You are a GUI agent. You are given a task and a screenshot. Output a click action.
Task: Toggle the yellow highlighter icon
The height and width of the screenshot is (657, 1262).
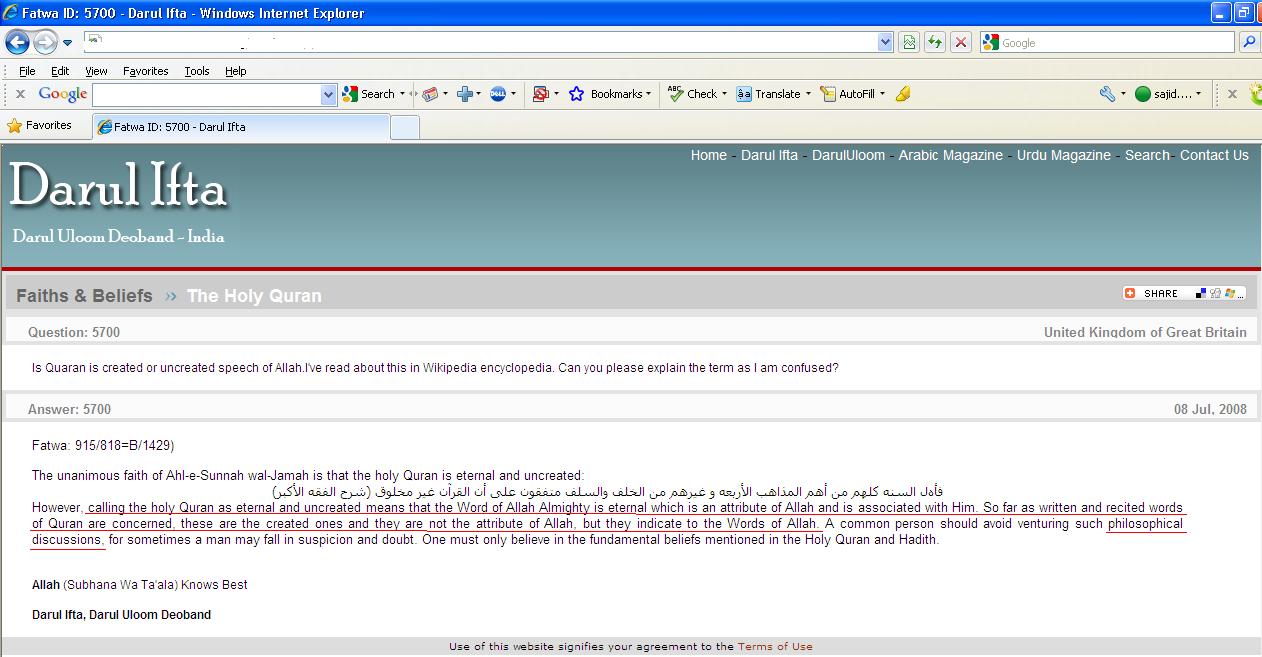903,94
